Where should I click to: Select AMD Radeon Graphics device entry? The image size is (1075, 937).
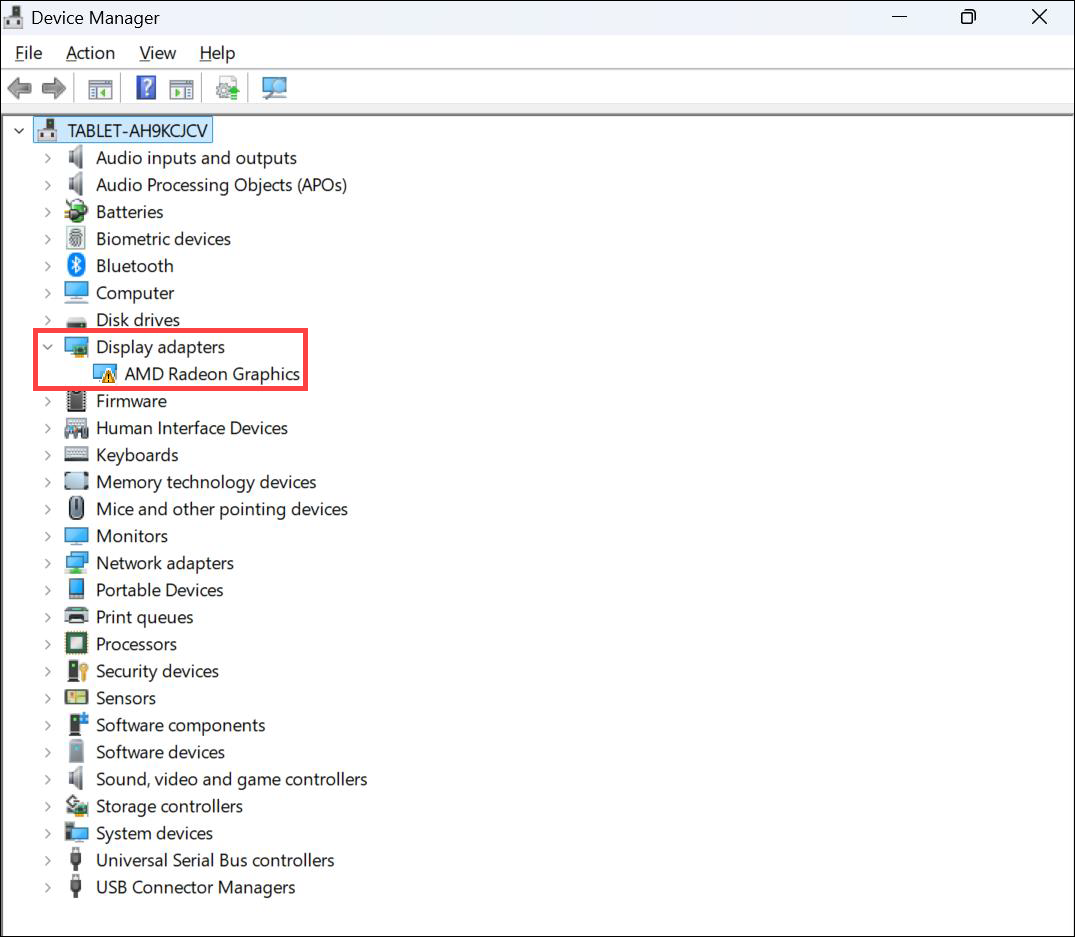pos(212,374)
